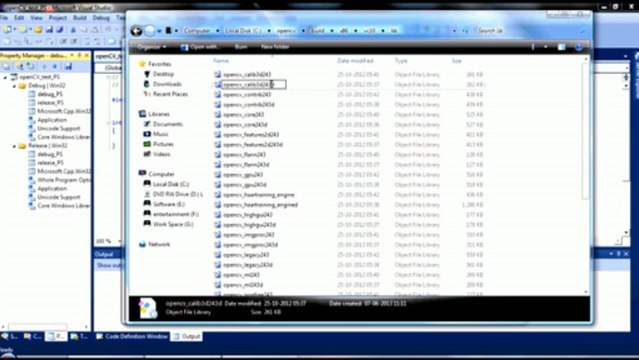Click Computer in the navigation pane
The image size is (639, 360).
pos(161,174)
